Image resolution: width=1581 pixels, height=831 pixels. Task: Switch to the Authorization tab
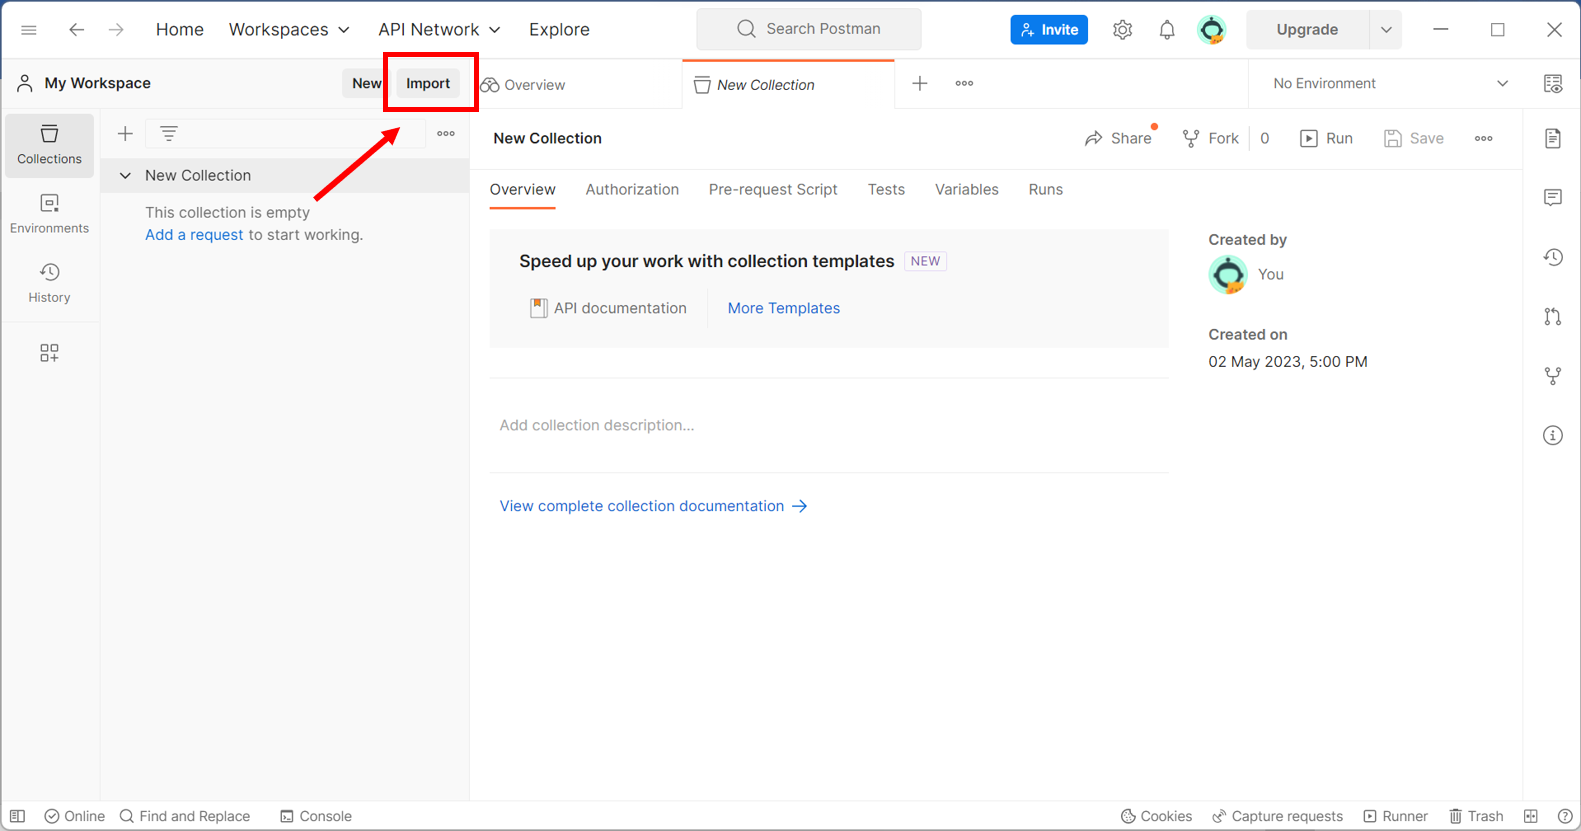tap(632, 190)
